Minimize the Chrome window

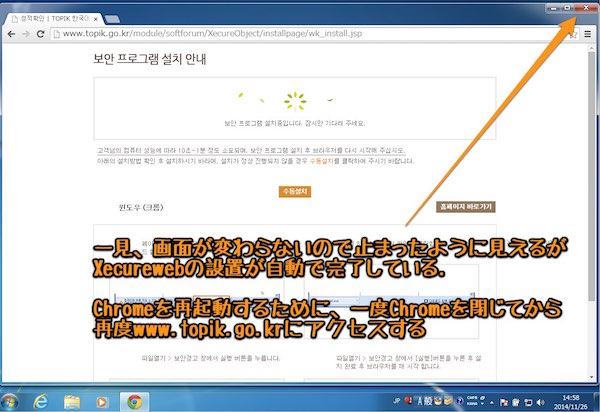(553, 8)
